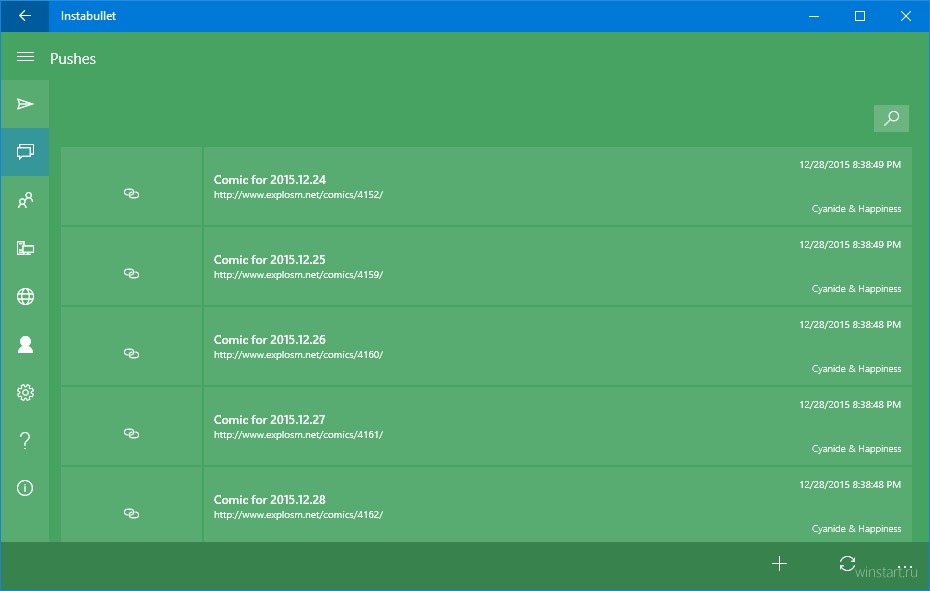Follow the explosm.net/comics/4160/ link

[x=298, y=355]
